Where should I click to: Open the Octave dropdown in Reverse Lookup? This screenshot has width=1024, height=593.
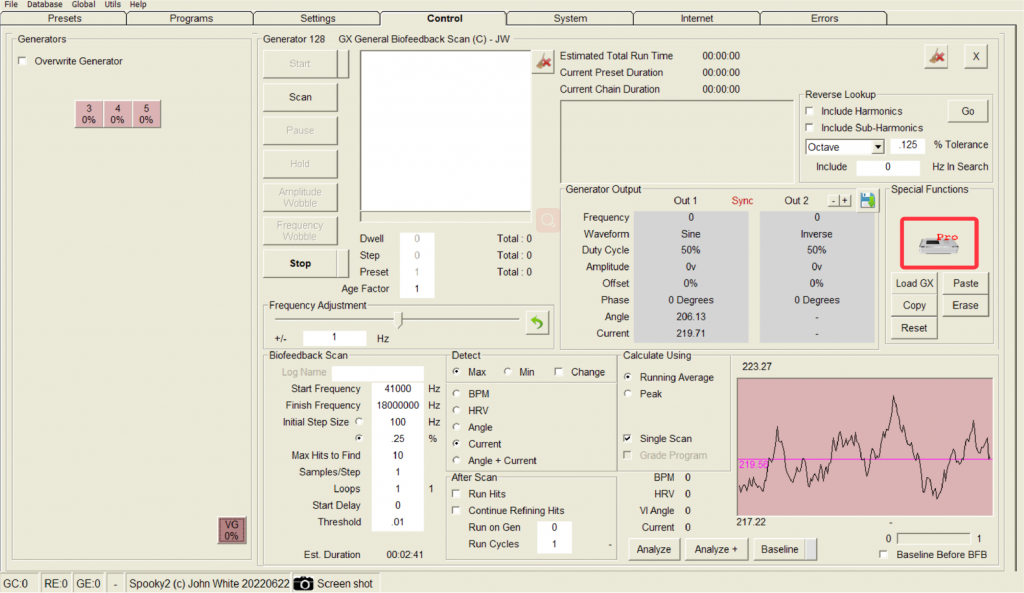877,147
